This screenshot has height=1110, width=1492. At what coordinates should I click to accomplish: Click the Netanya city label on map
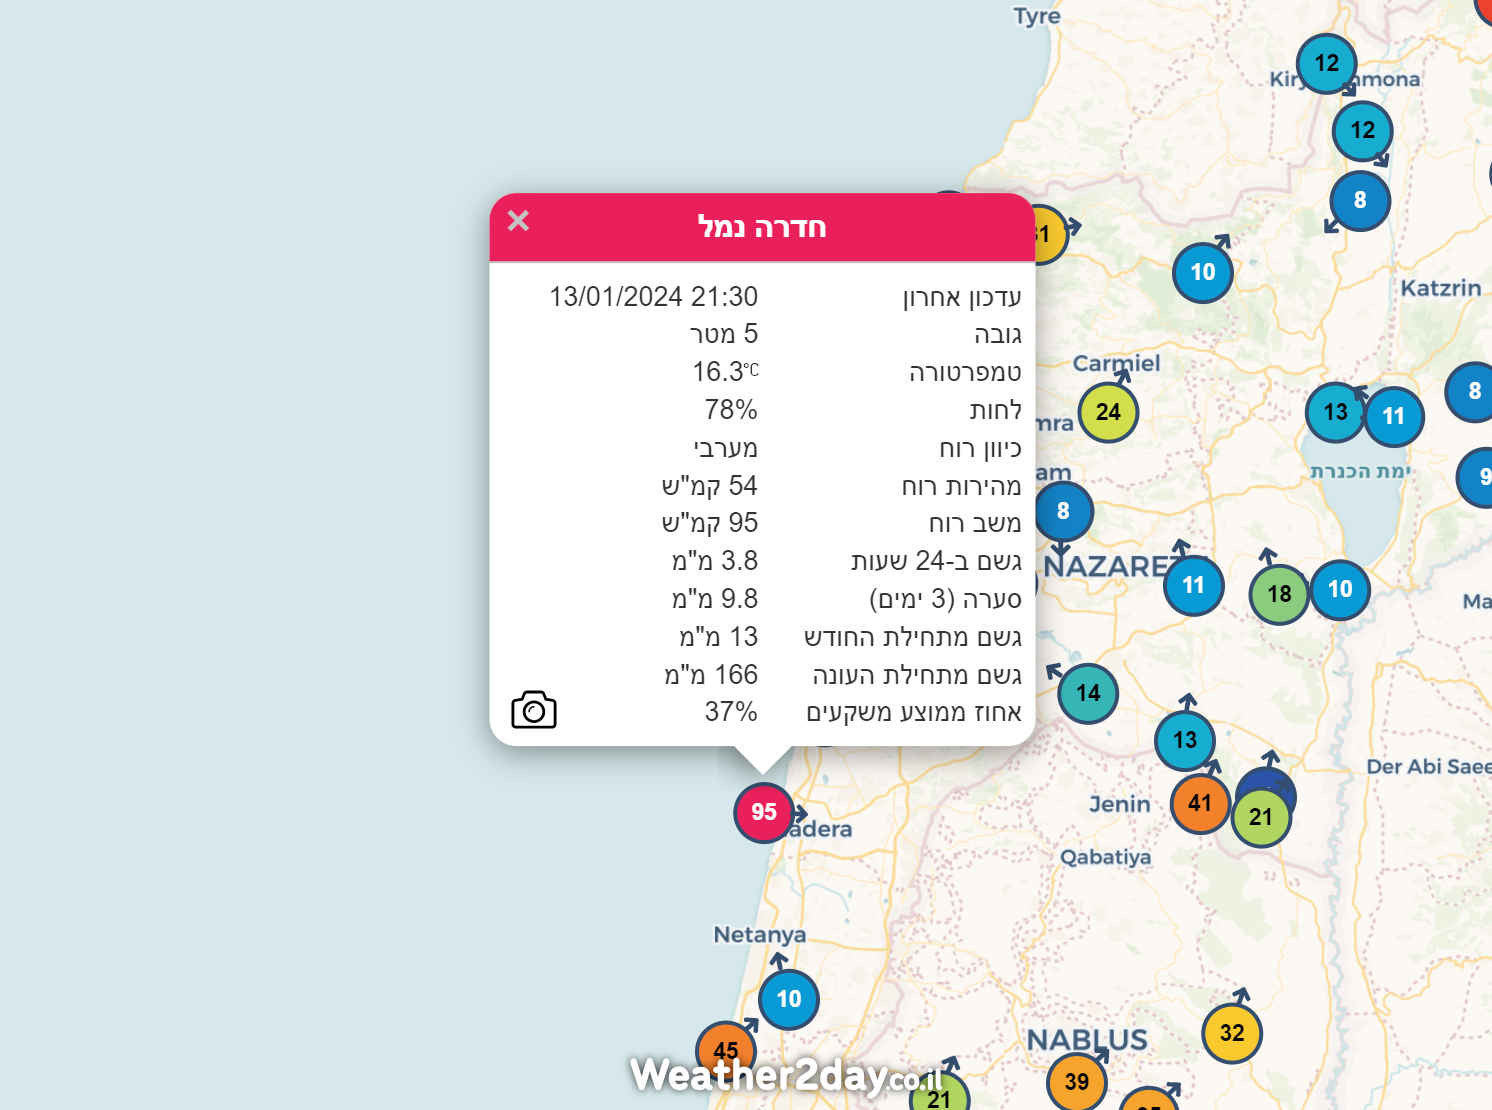pos(759,935)
